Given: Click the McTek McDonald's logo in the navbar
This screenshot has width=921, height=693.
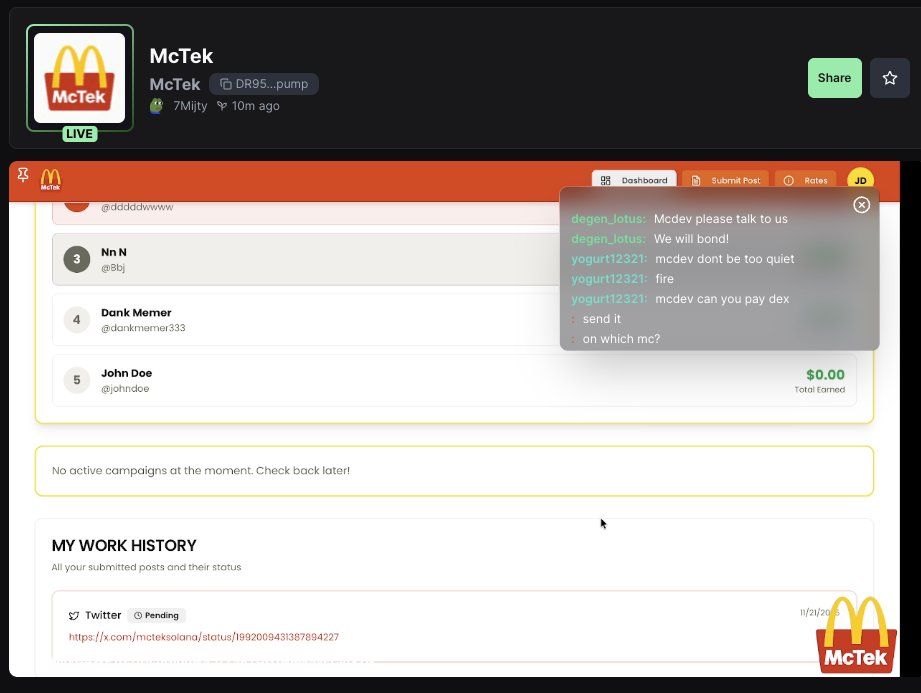Looking at the screenshot, I should pos(48,178).
